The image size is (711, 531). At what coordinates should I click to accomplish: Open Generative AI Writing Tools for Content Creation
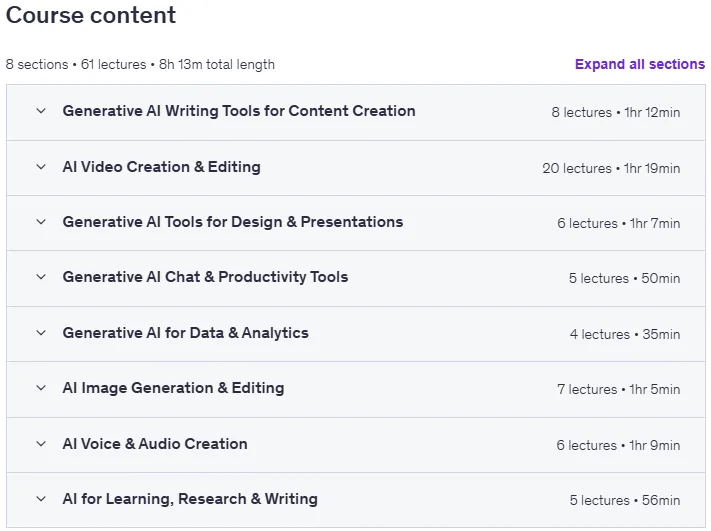(x=239, y=111)
